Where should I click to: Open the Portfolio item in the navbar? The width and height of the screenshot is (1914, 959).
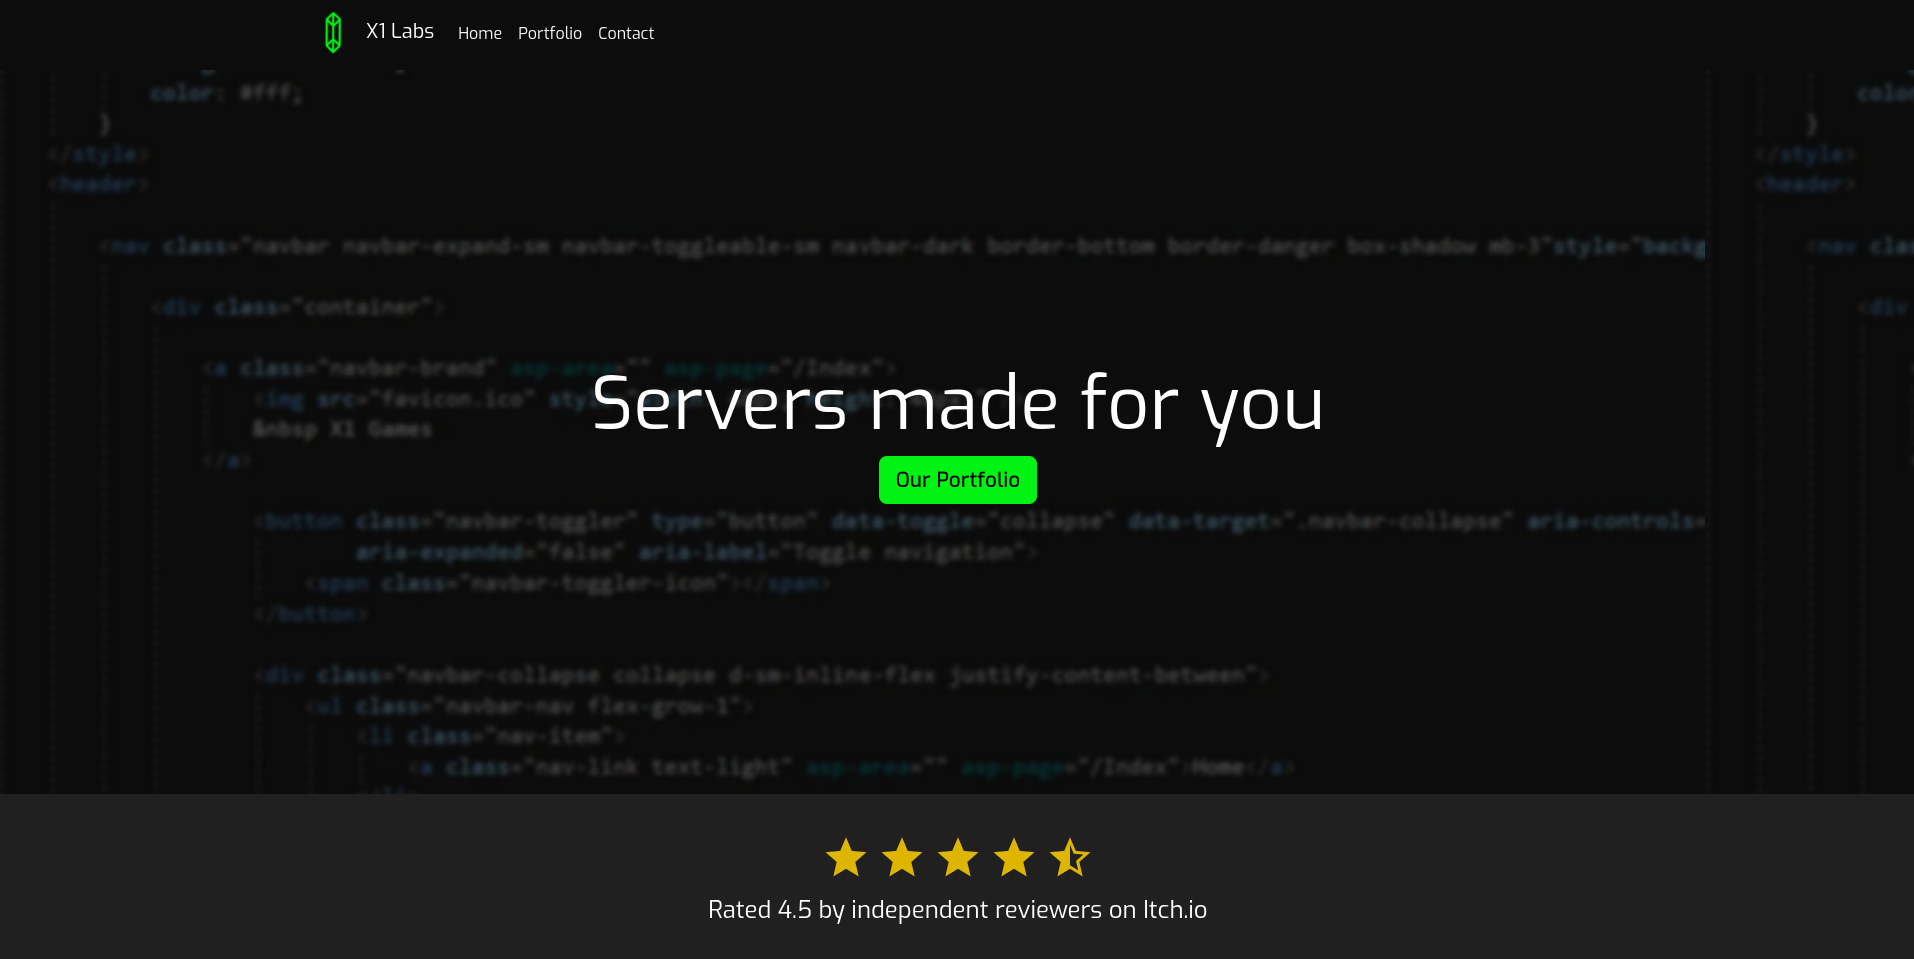[x=549, y=33]
